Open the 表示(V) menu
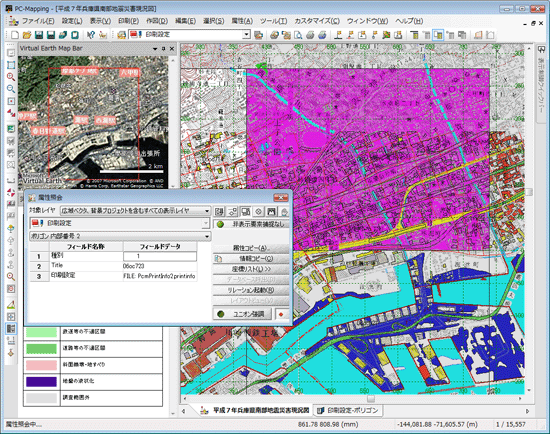The image size is (550, 434). (x=100, y=21)
